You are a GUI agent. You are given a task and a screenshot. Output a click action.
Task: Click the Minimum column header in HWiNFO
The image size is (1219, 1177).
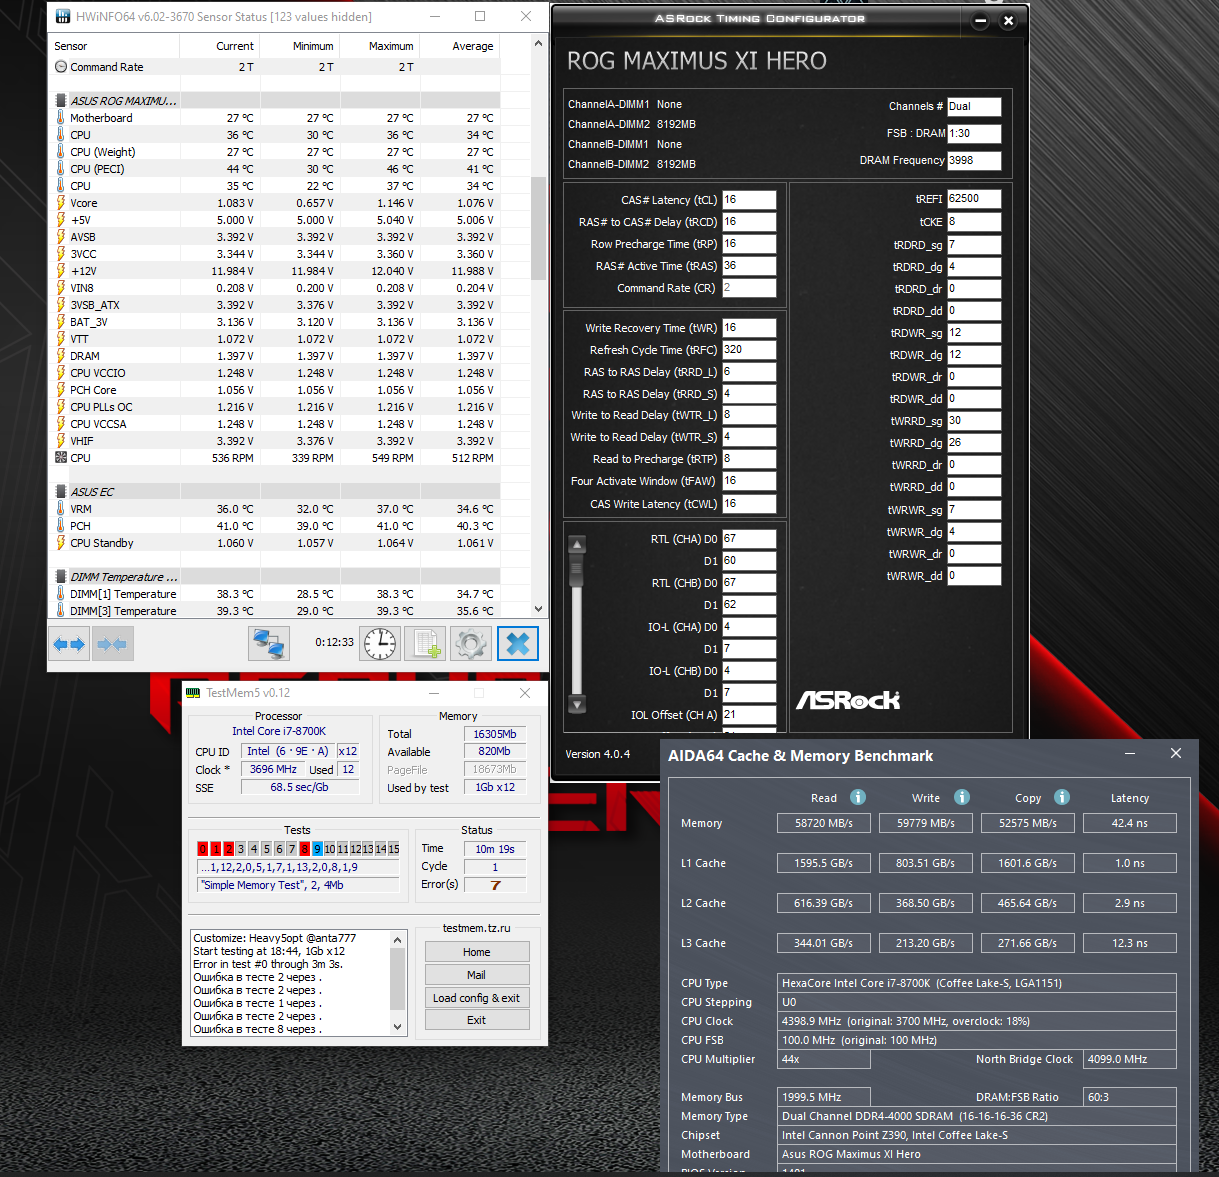[300, 46]
